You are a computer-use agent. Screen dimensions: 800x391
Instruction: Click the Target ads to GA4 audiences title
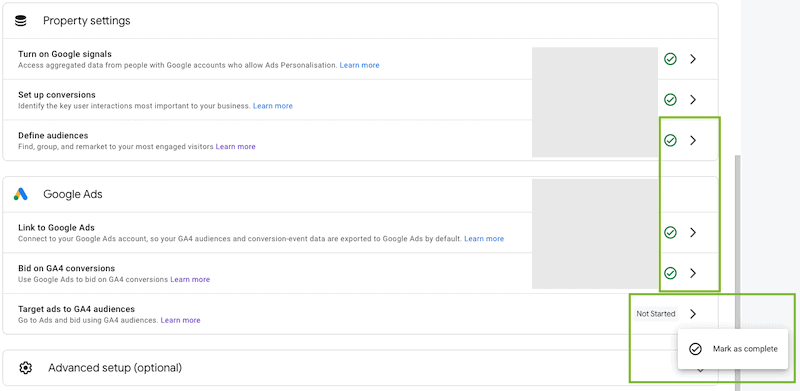pos(77,309)
